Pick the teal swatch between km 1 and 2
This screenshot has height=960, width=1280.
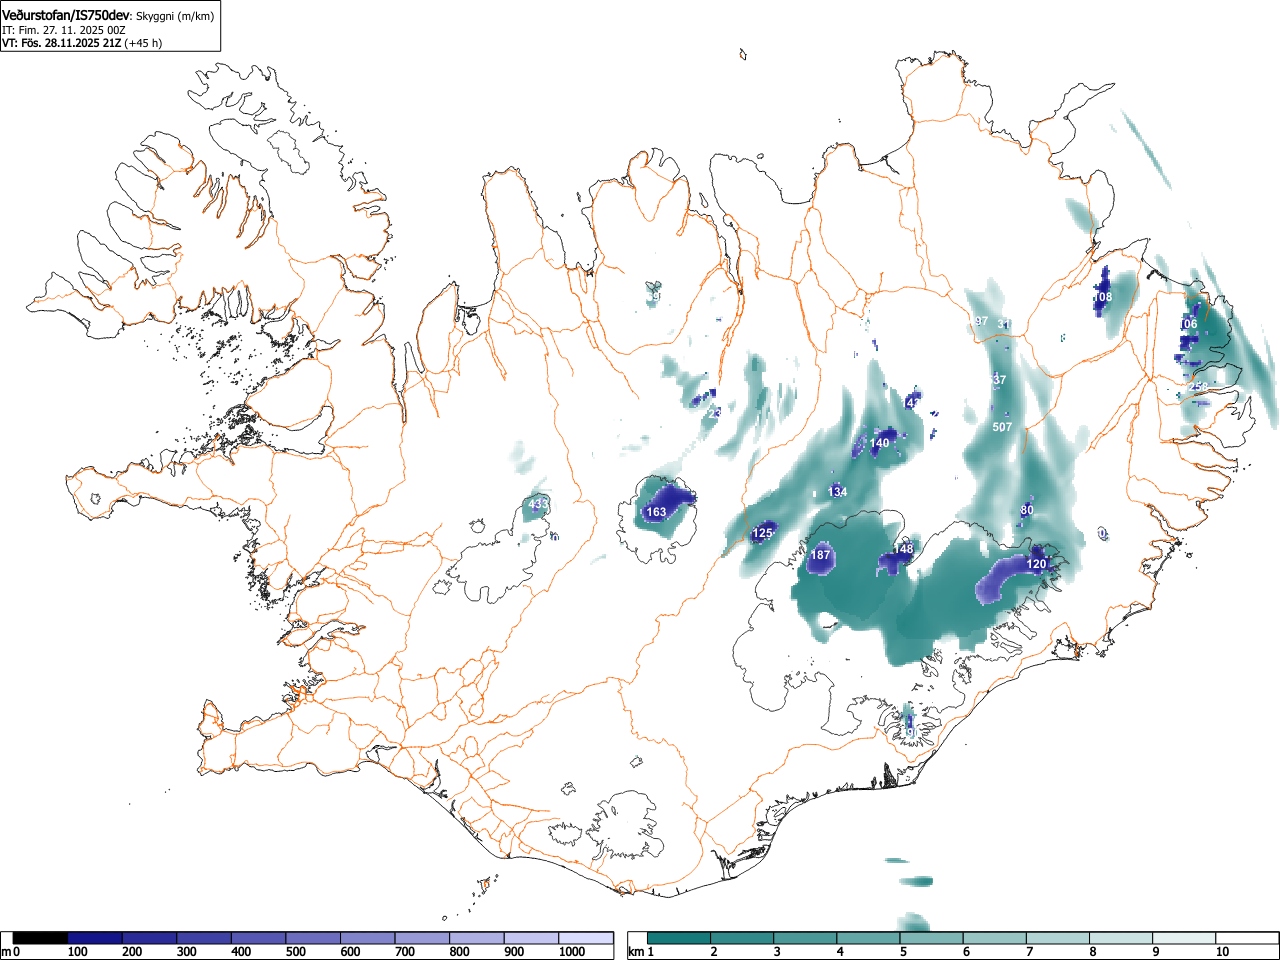(680, 938)
